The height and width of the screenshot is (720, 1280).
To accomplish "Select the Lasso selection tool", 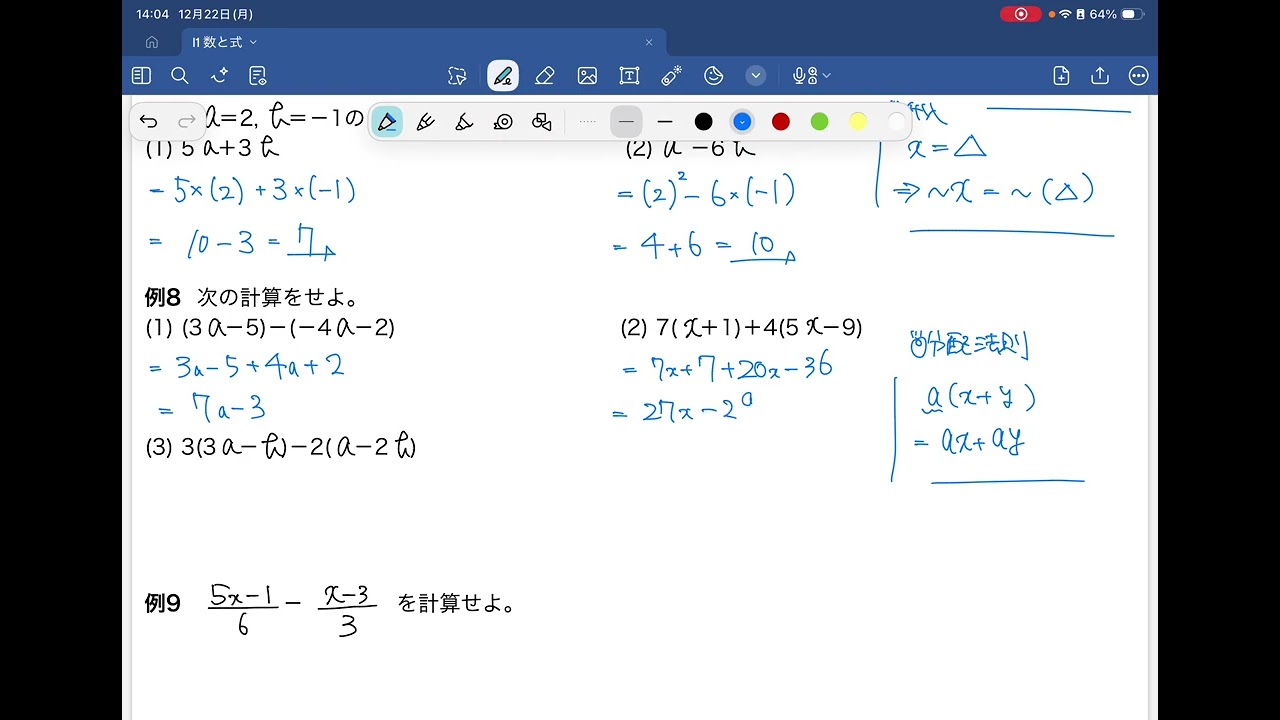I will point(457,76).
